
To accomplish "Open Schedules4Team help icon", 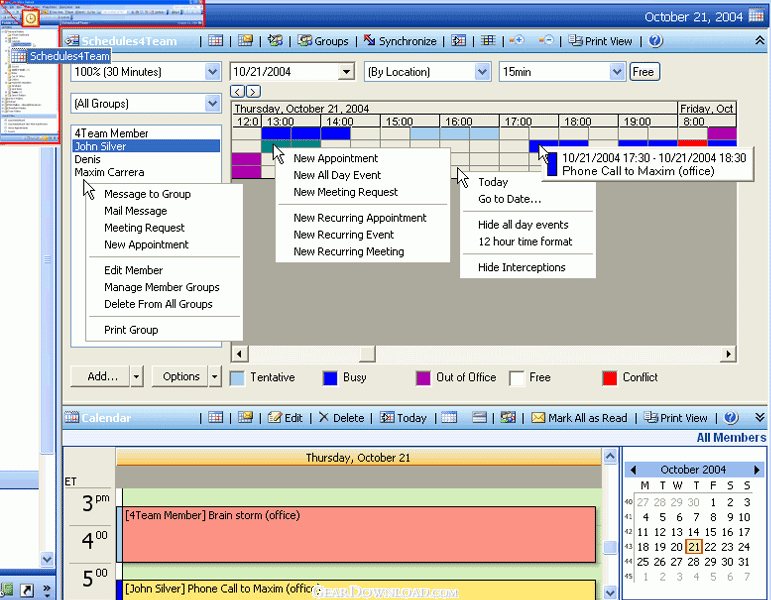I will click(x=656, y=41).
